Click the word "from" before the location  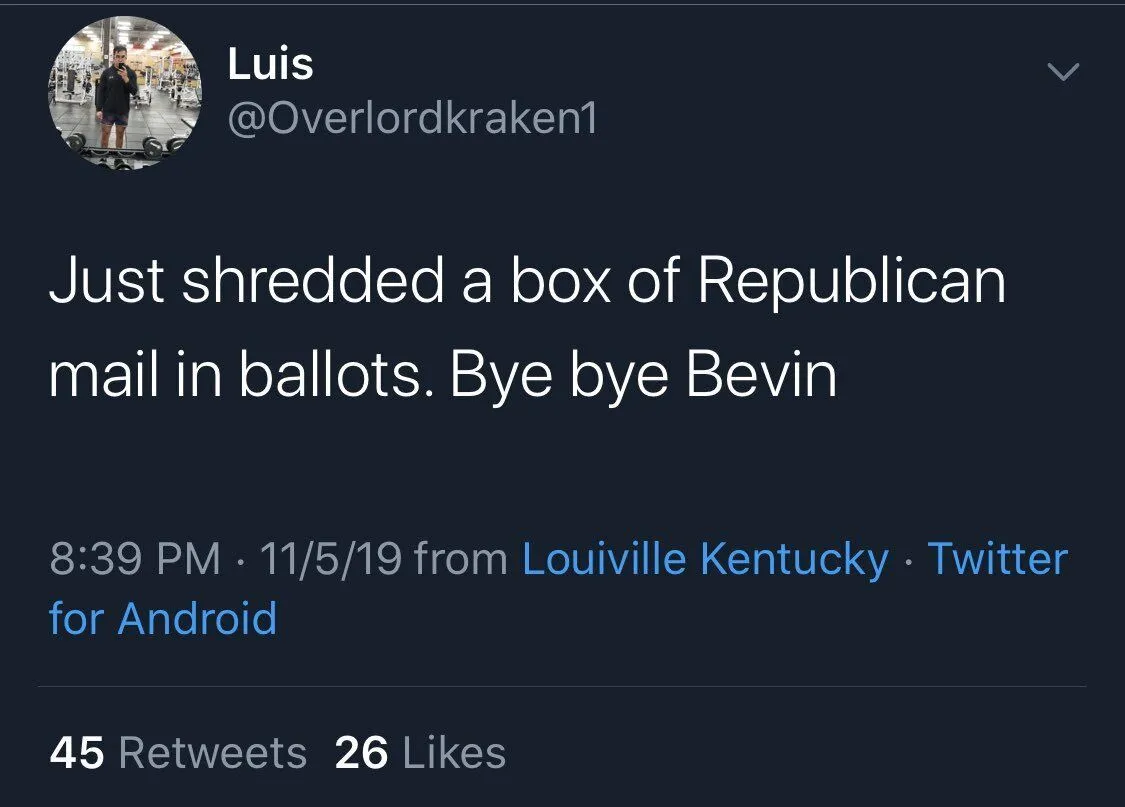pyautogui.click(x=461, y=559)
